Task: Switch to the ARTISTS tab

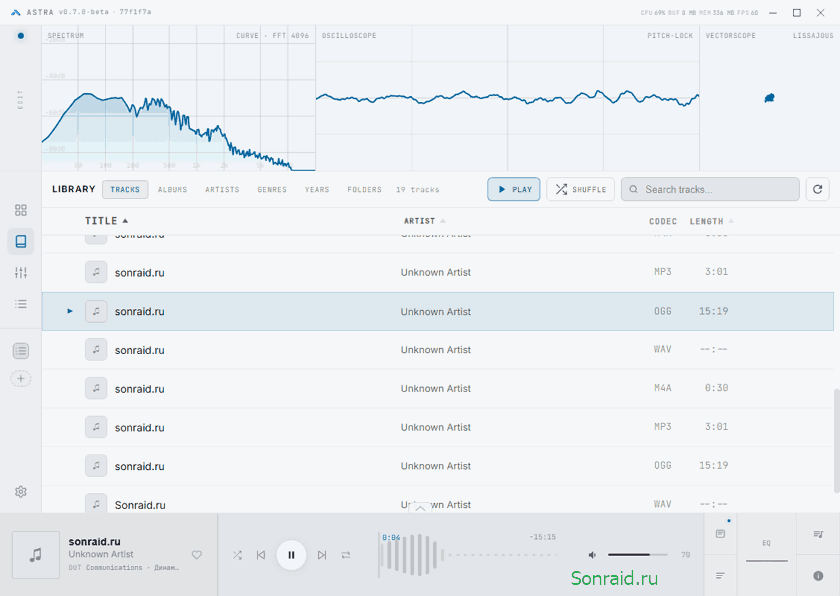Action: pos(222,190)
